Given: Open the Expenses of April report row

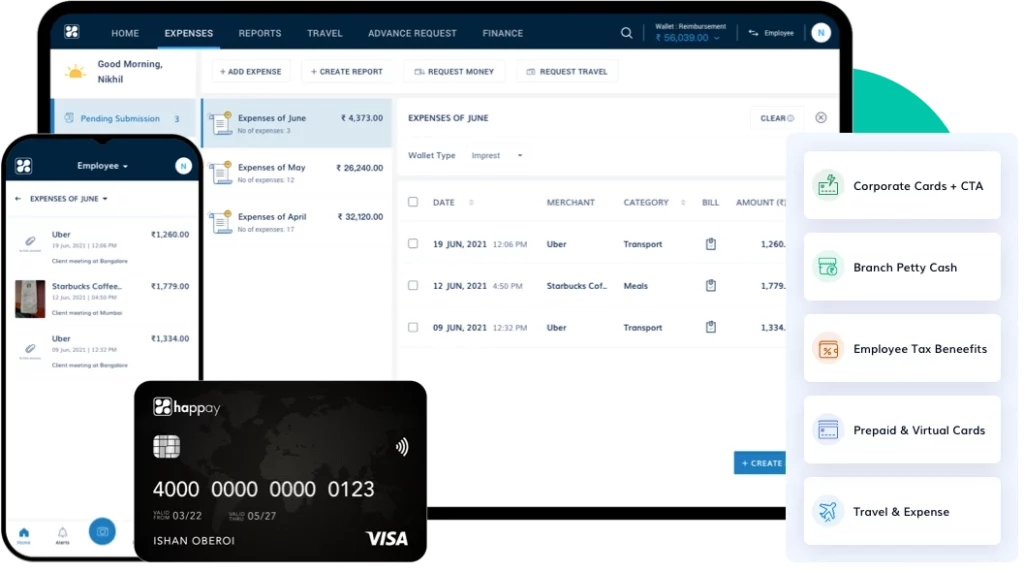Looking at the screenshot, I should [x=297, y=222].
